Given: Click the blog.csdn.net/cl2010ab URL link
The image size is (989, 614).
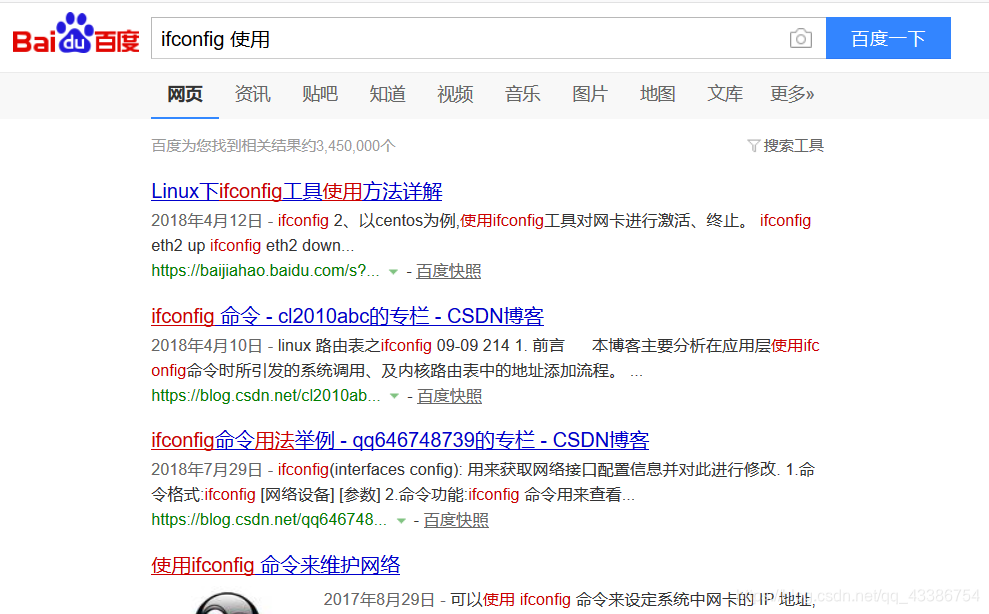Looking at the screenshot, I should [x=266, y=396].
